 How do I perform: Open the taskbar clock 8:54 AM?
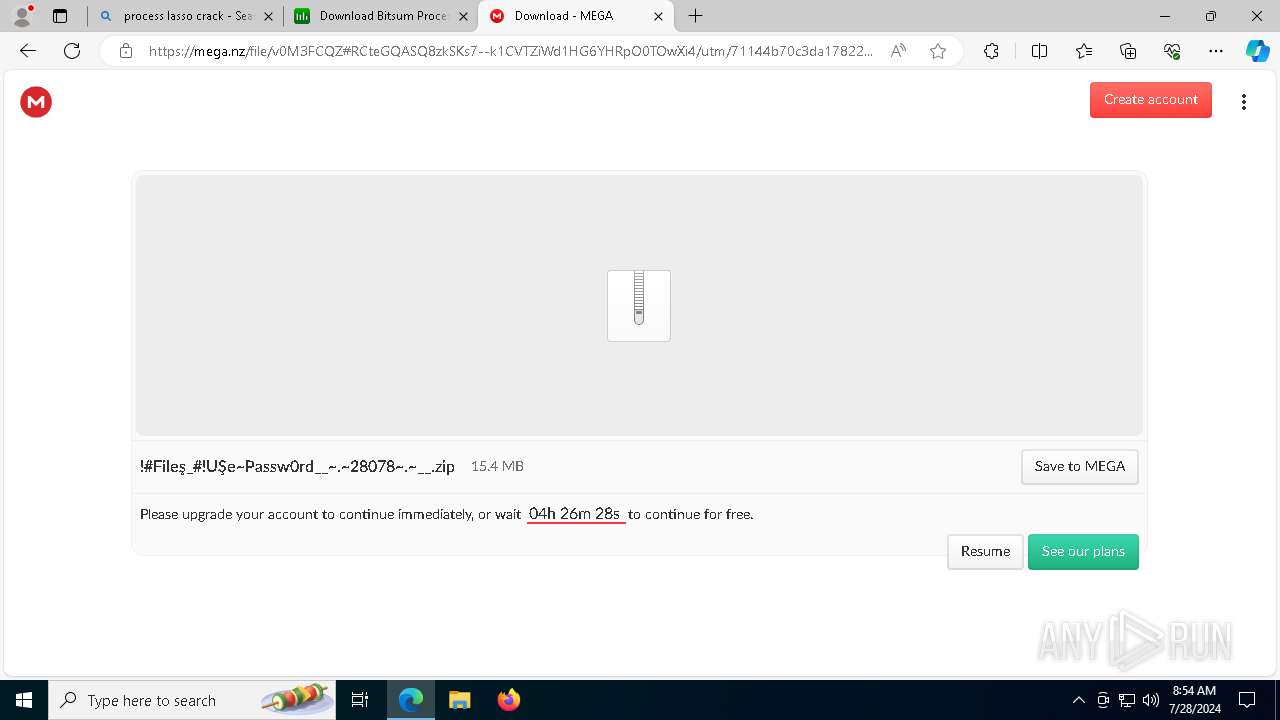(1194, 700)
